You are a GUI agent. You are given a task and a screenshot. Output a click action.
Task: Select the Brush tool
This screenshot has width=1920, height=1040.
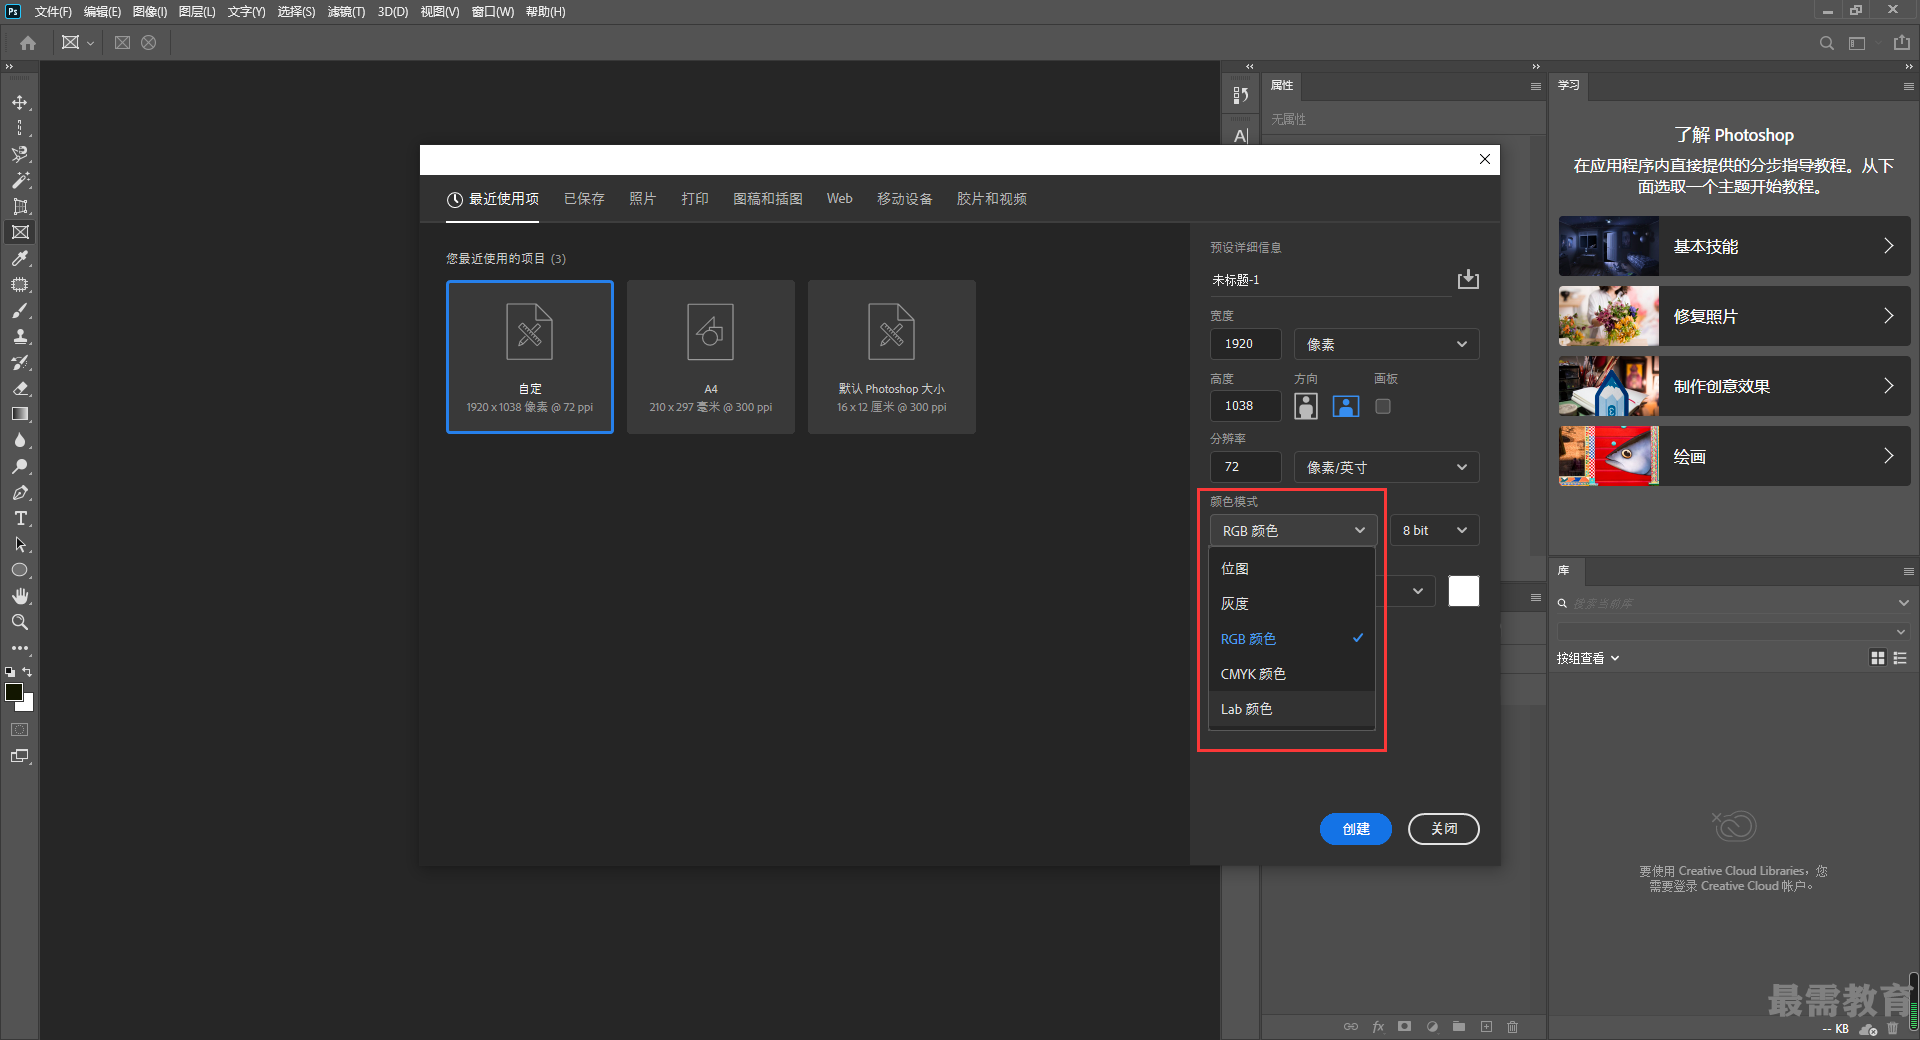point(20,311)
